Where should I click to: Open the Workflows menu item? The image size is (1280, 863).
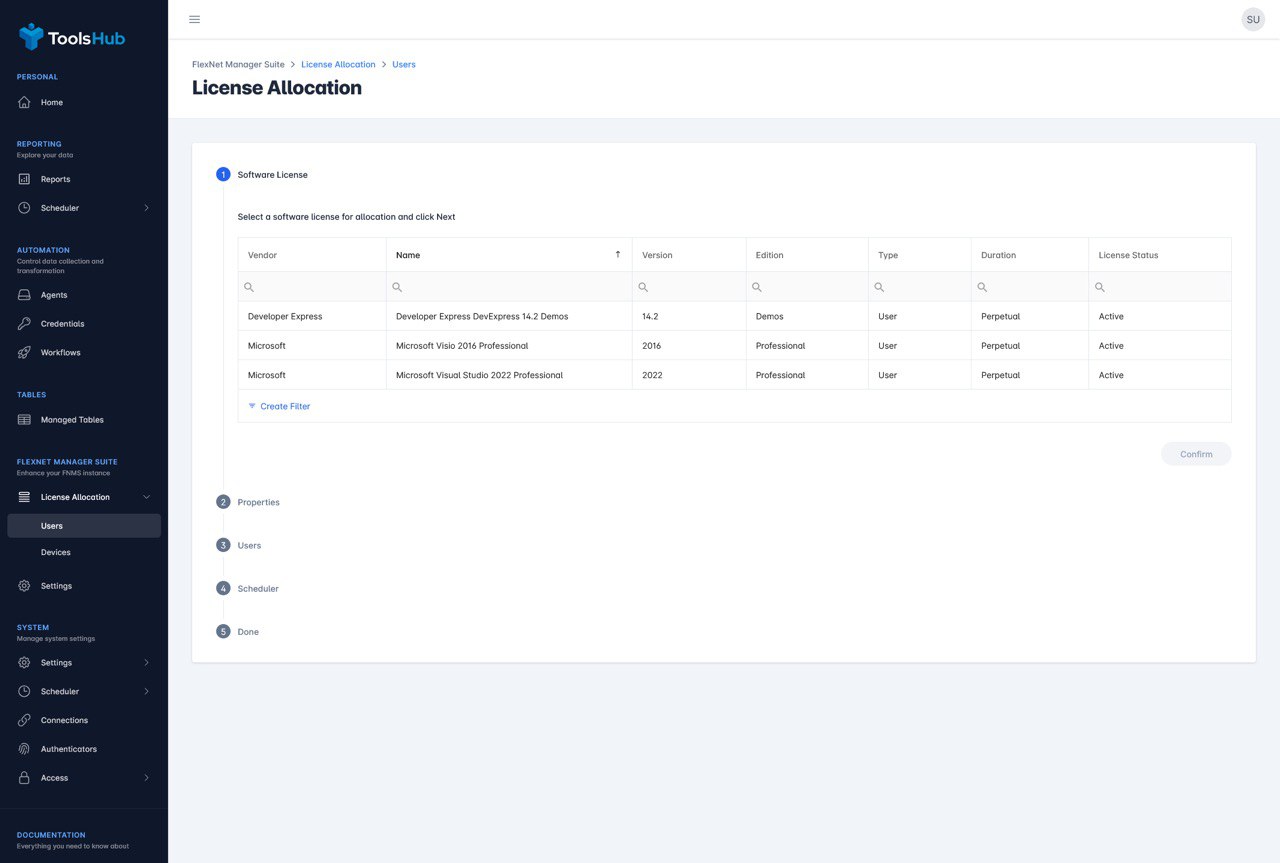[84, 353]
